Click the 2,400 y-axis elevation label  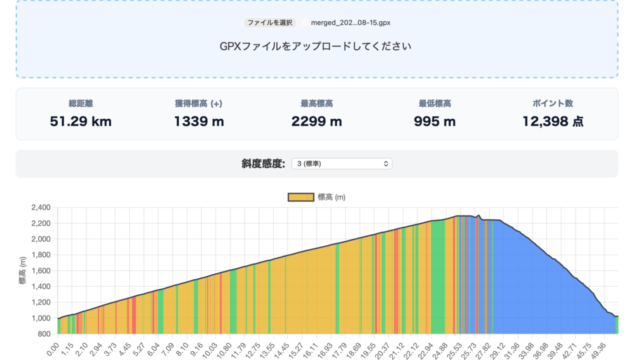pyautogui.click(x=41, y=207)
